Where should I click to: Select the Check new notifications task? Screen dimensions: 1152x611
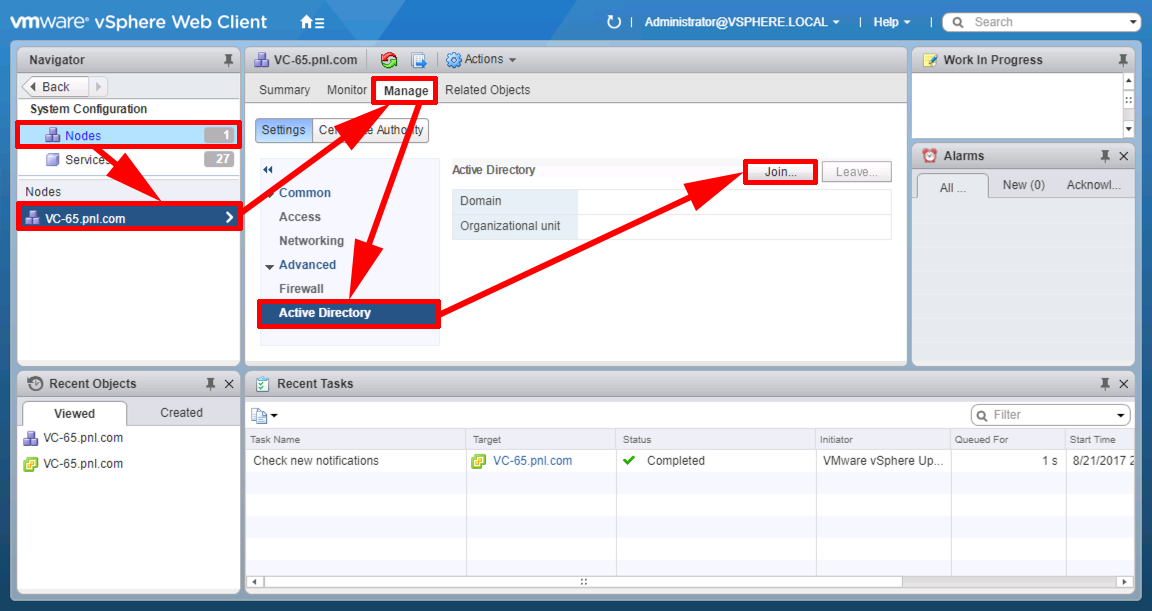316,460
